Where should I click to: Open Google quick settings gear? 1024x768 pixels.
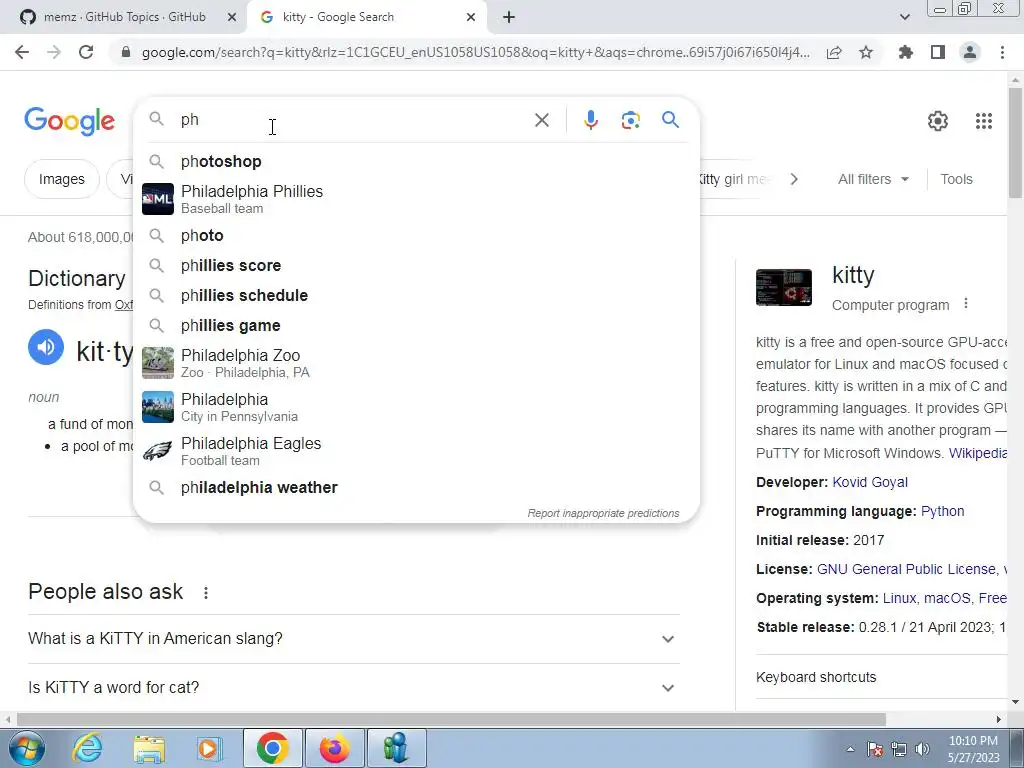tap(938, 121)
